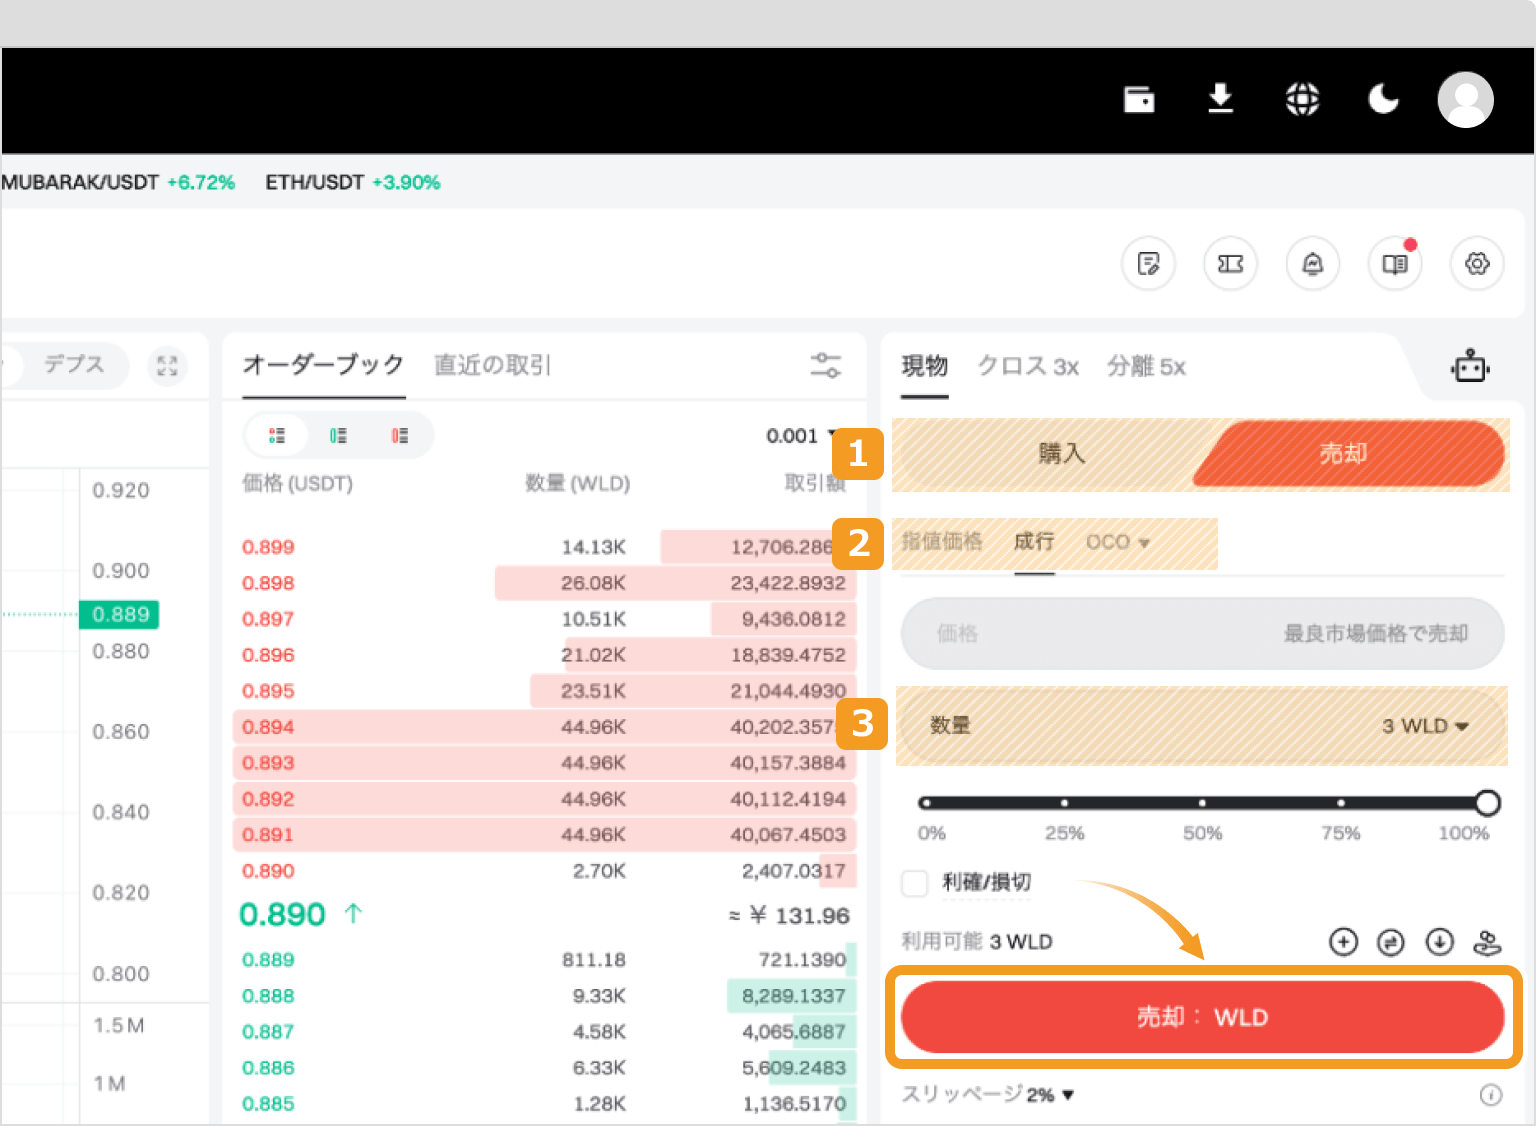Image resolution: width=1536 pixels, height=1126 pixels.
Task: Show buy orders only view
Action: (338, 436)
